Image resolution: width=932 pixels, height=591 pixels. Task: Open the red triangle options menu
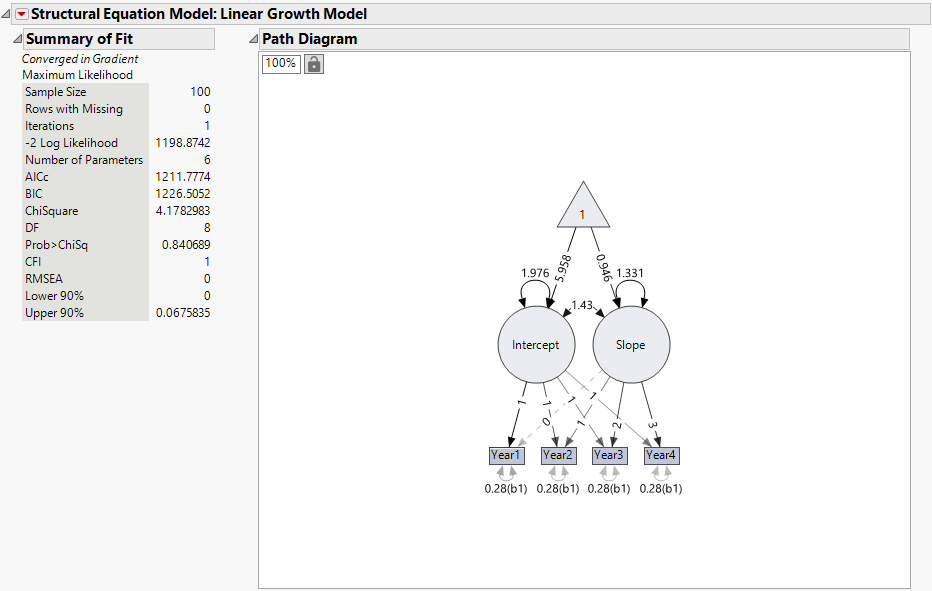(21, 13)
